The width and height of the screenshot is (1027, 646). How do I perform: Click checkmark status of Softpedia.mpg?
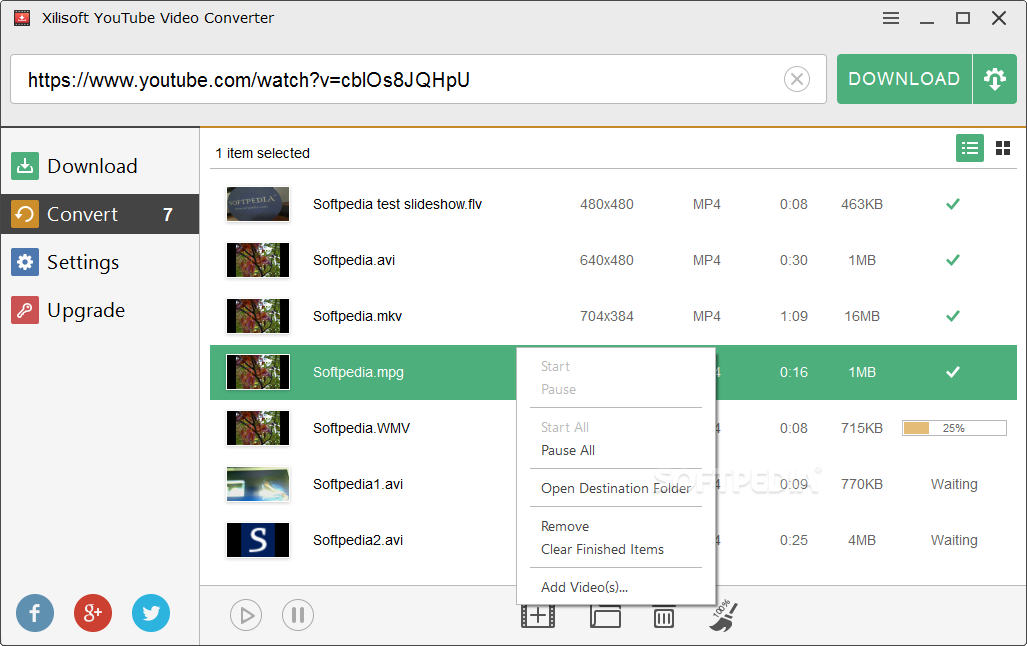(x=953, y=372)
